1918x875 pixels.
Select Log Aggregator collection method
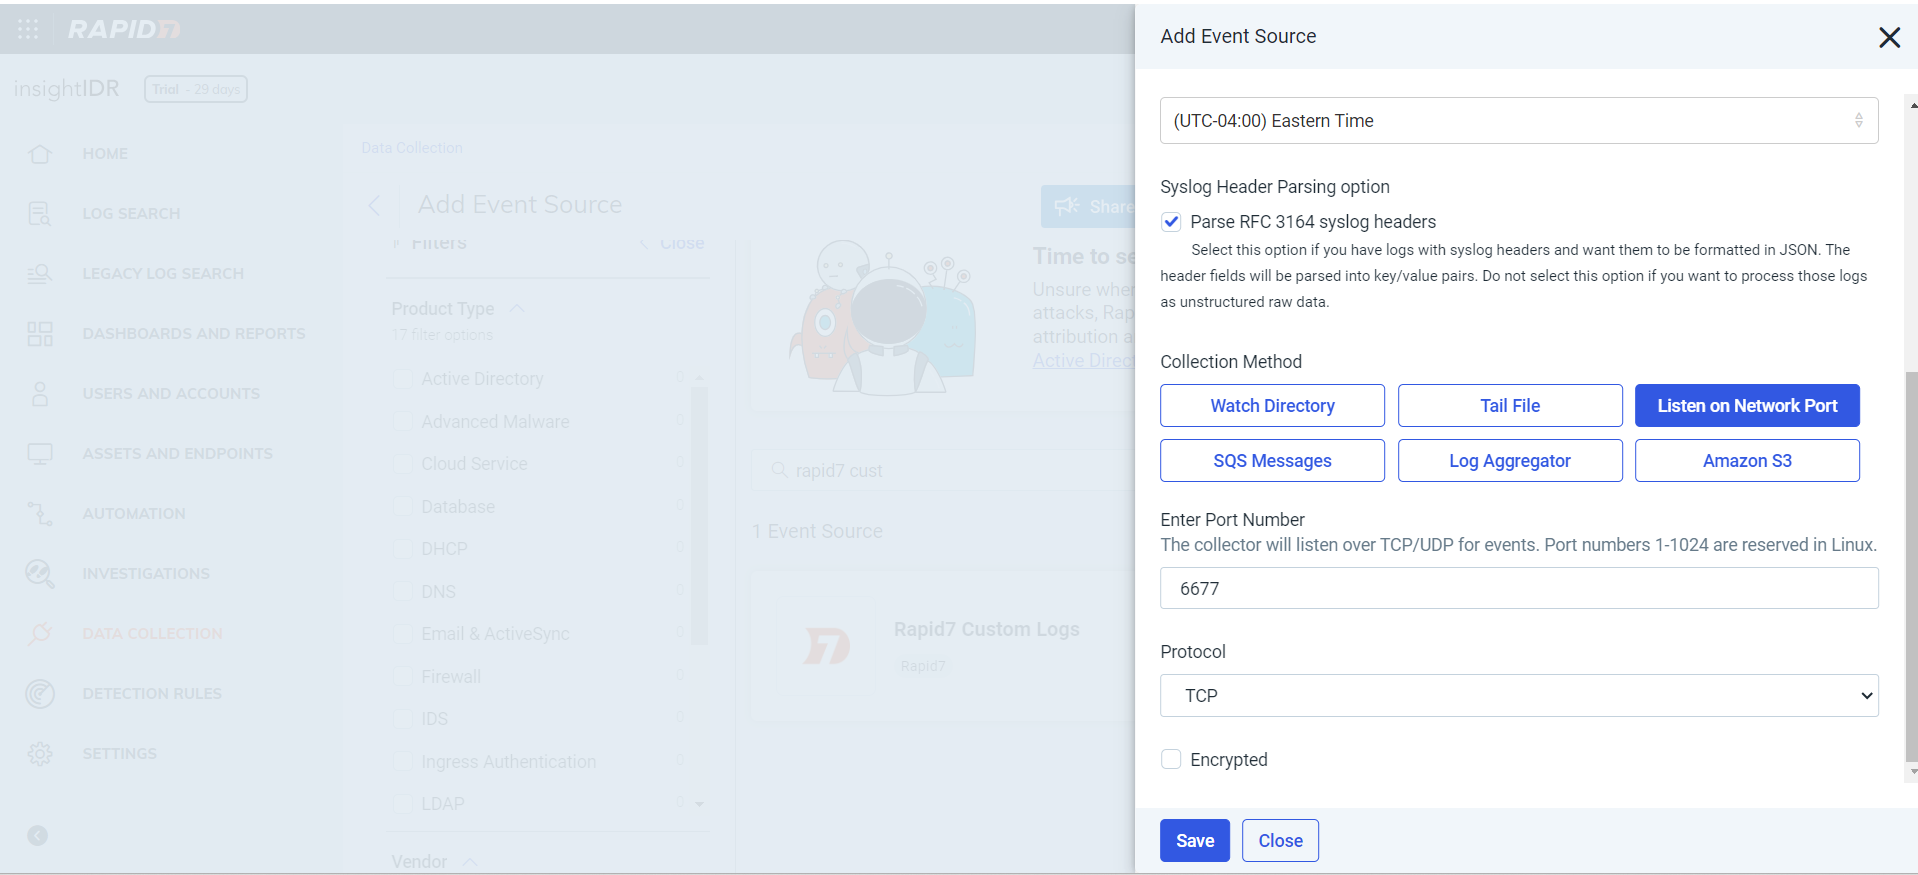coord(1510,461)
